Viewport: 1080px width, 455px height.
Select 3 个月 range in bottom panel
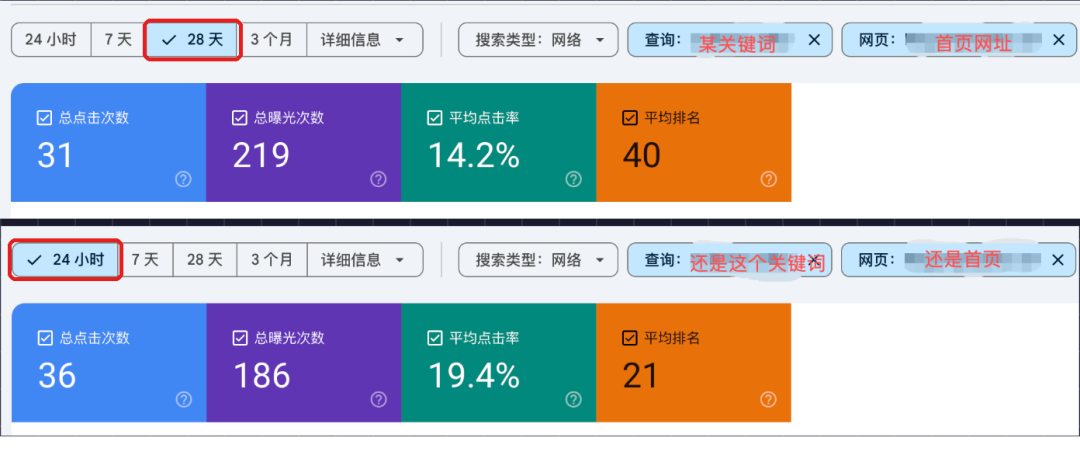pyautogui.click(x=272, y=260)
